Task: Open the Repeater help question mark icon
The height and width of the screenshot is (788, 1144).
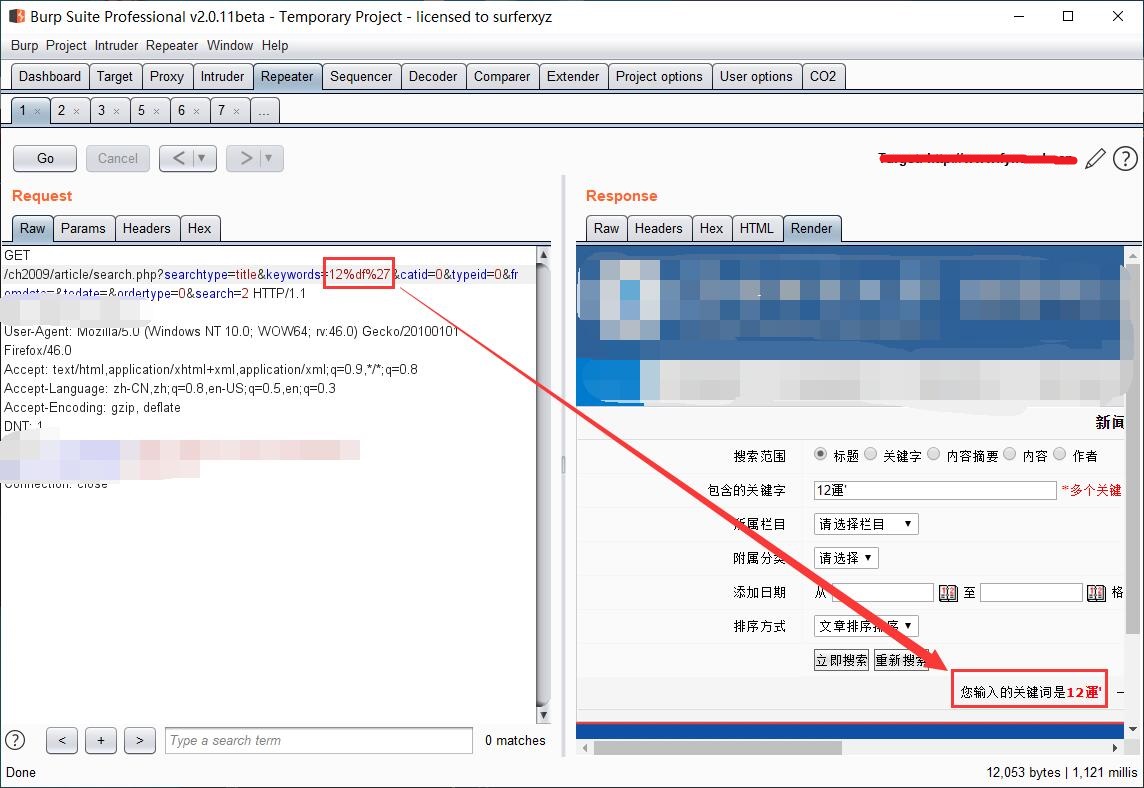Action: pos(1125,158)
